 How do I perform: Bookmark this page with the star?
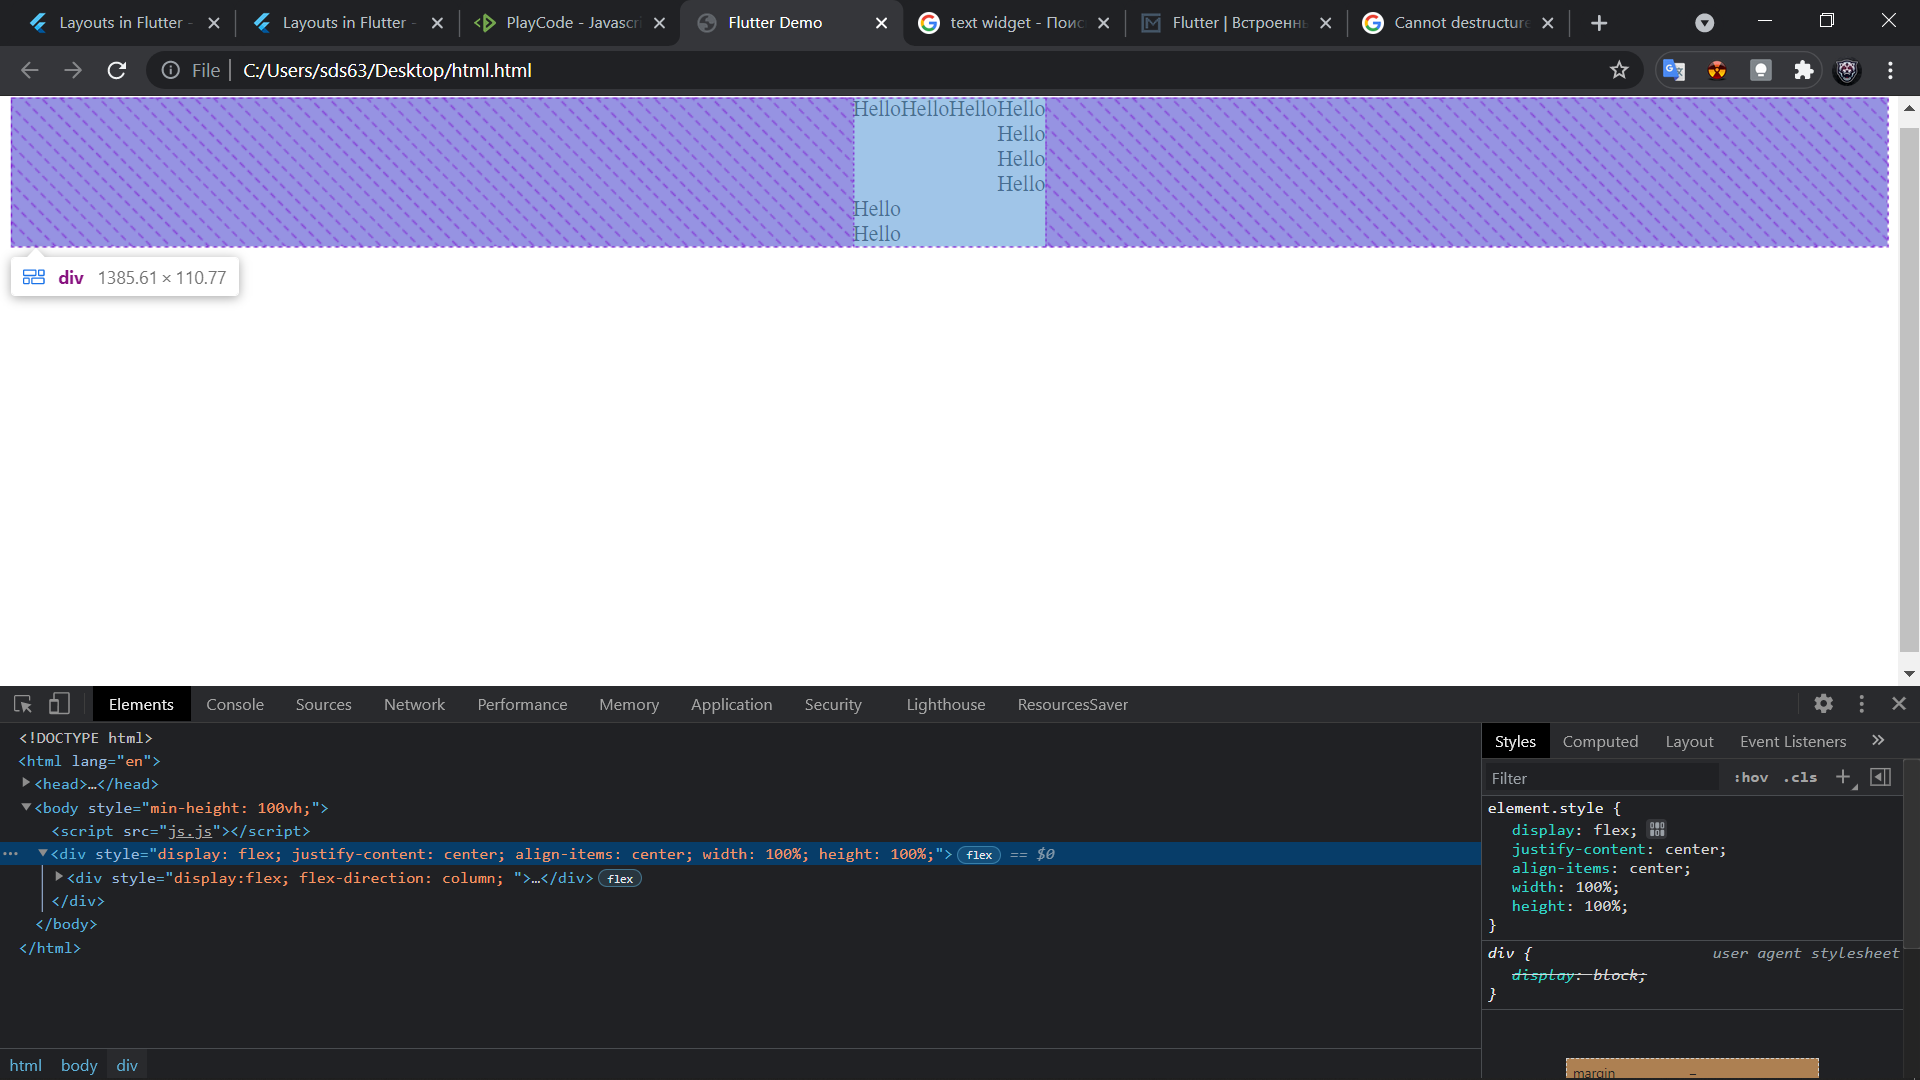point(1619,70)
